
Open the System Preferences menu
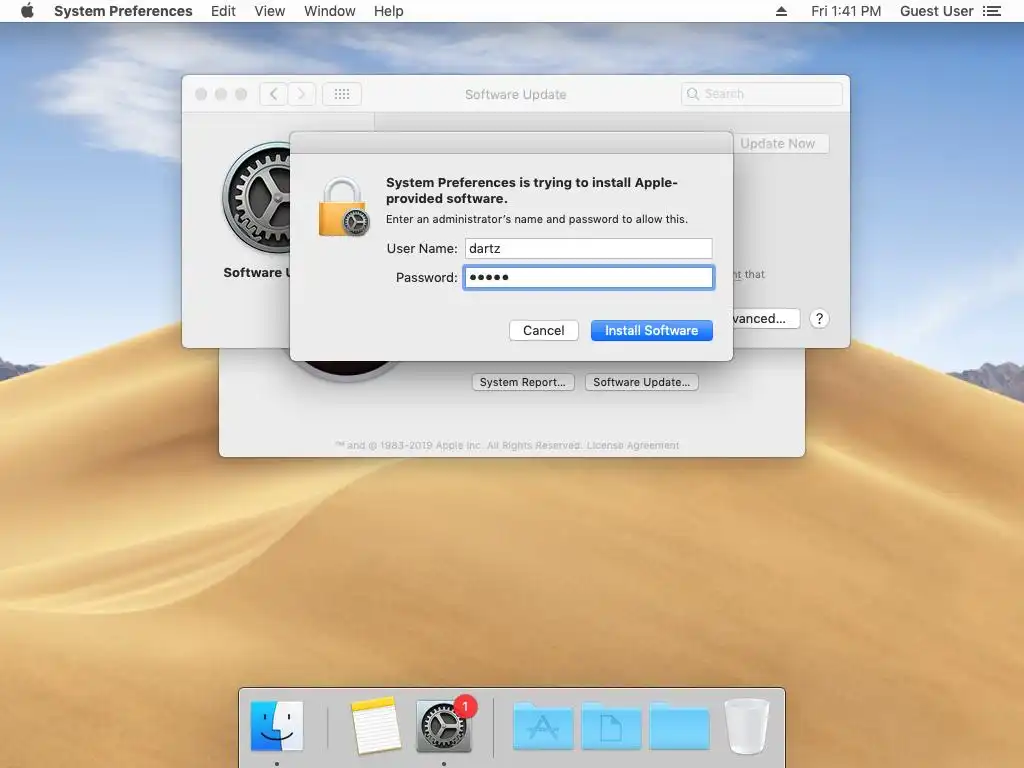[x=123, y=11]
